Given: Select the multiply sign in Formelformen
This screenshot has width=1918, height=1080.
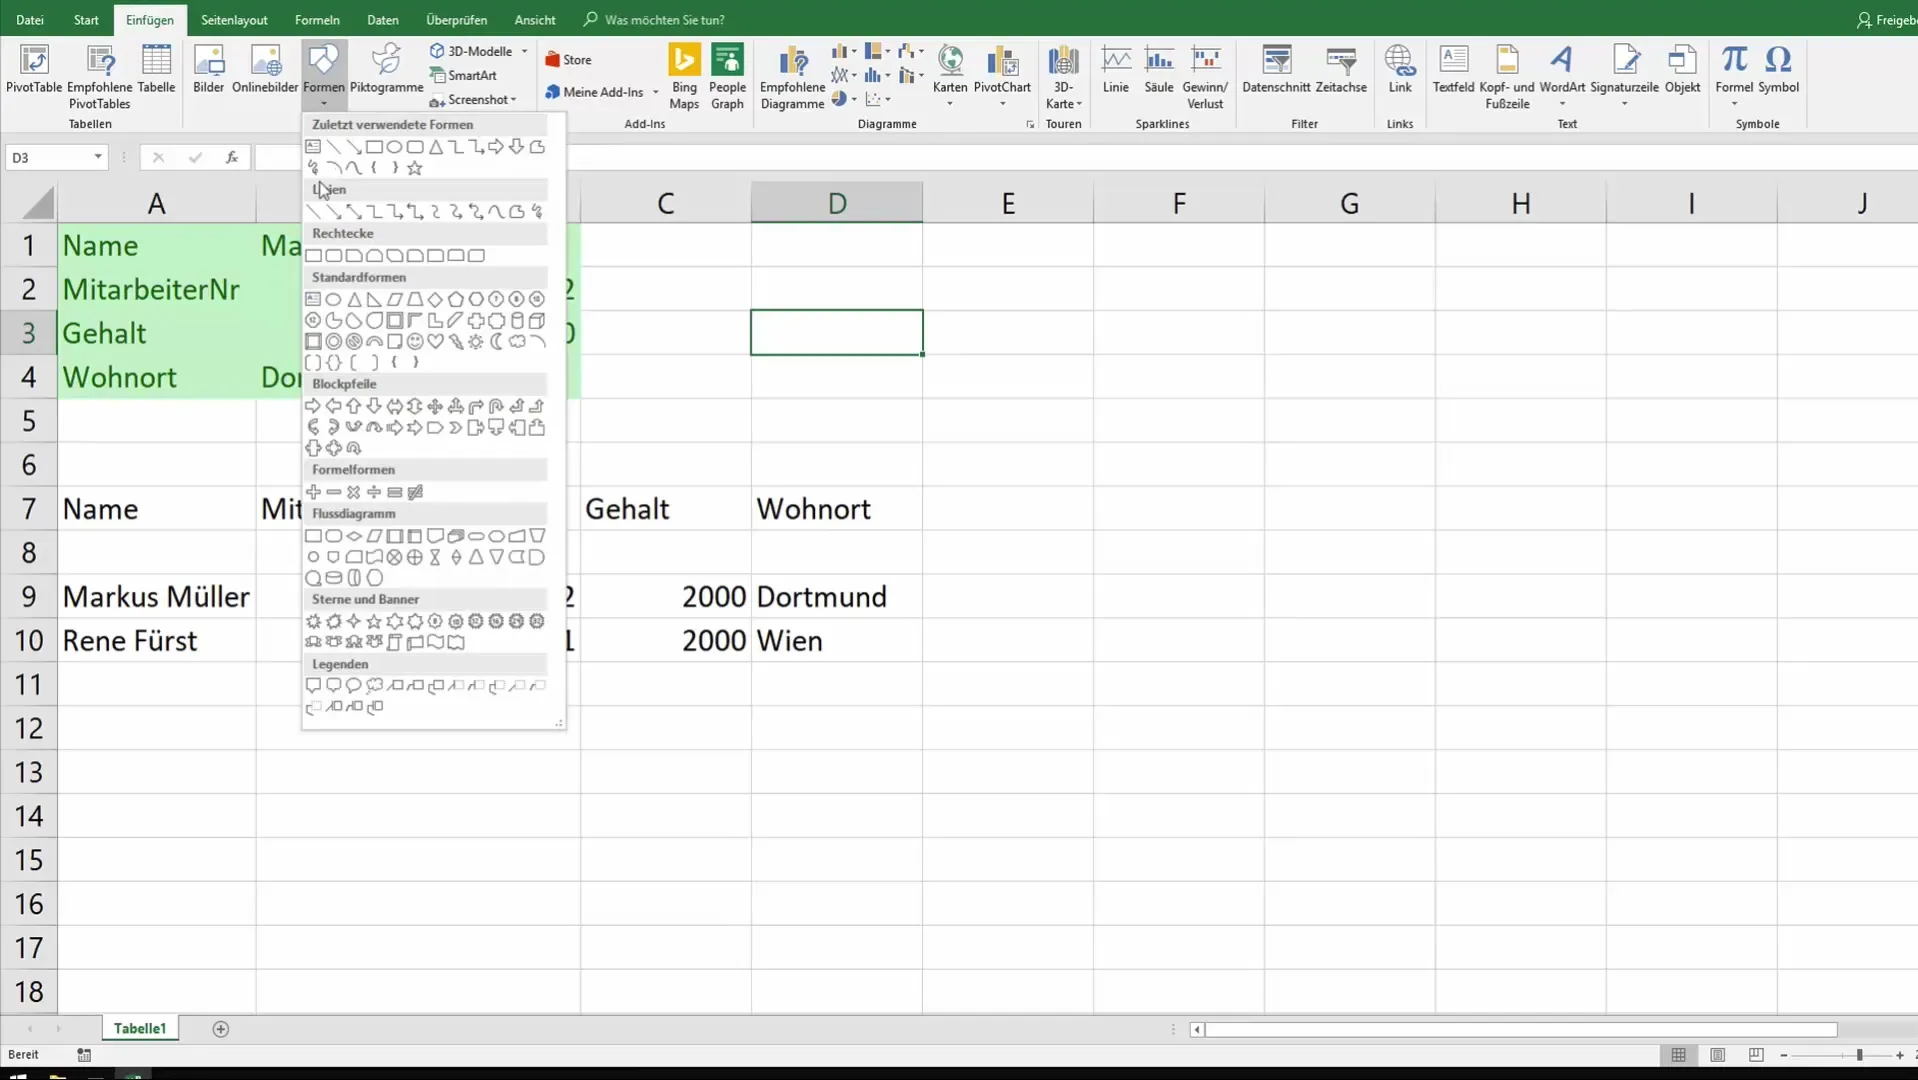Looking at the screenshot, I should click(x=354, y=492).
